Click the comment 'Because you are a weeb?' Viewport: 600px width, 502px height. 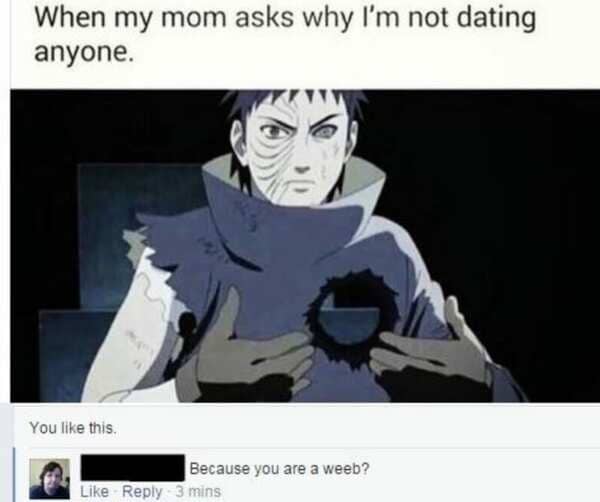pyautogui.click(x=279, y=468)
